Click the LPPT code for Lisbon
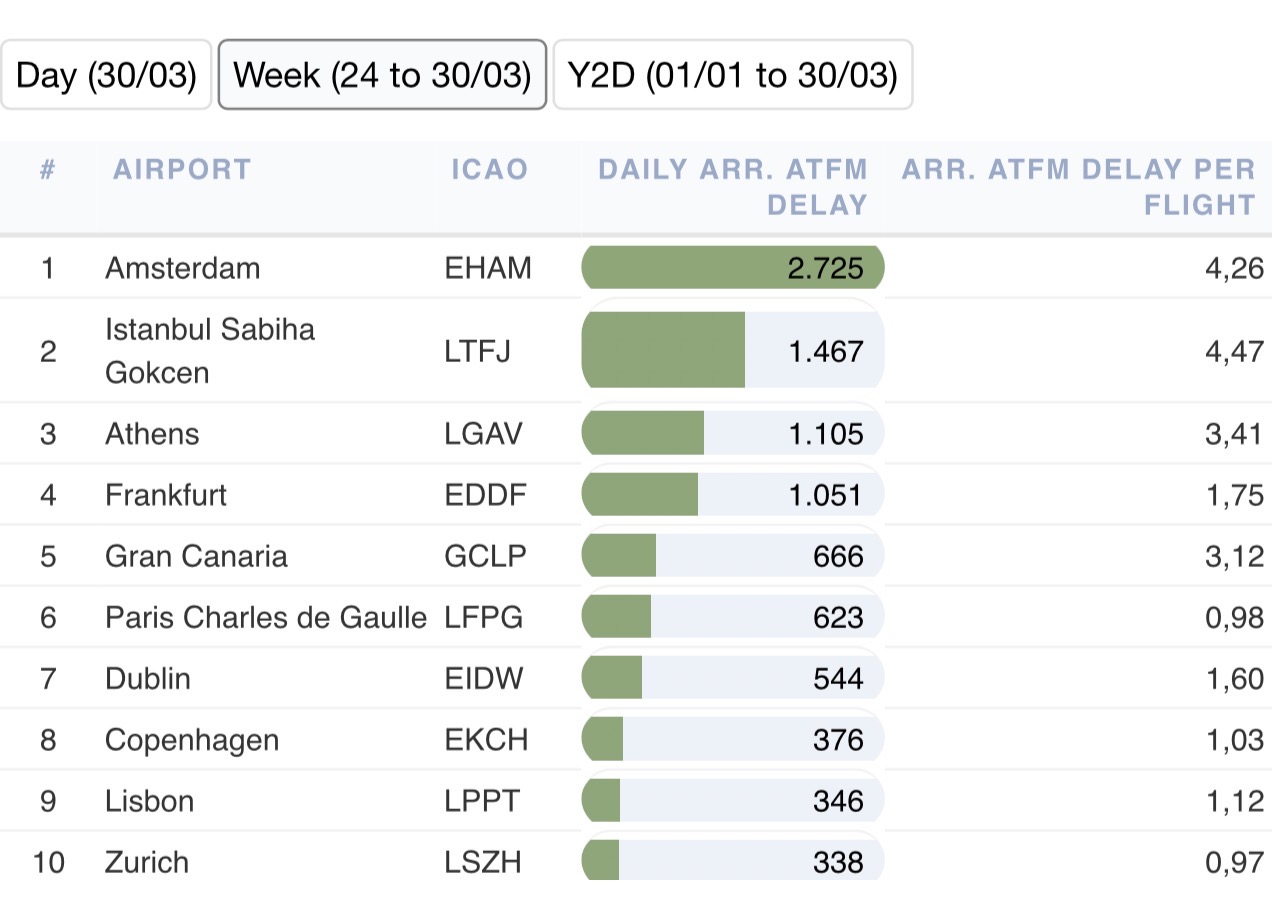 (x=482, y=801)
